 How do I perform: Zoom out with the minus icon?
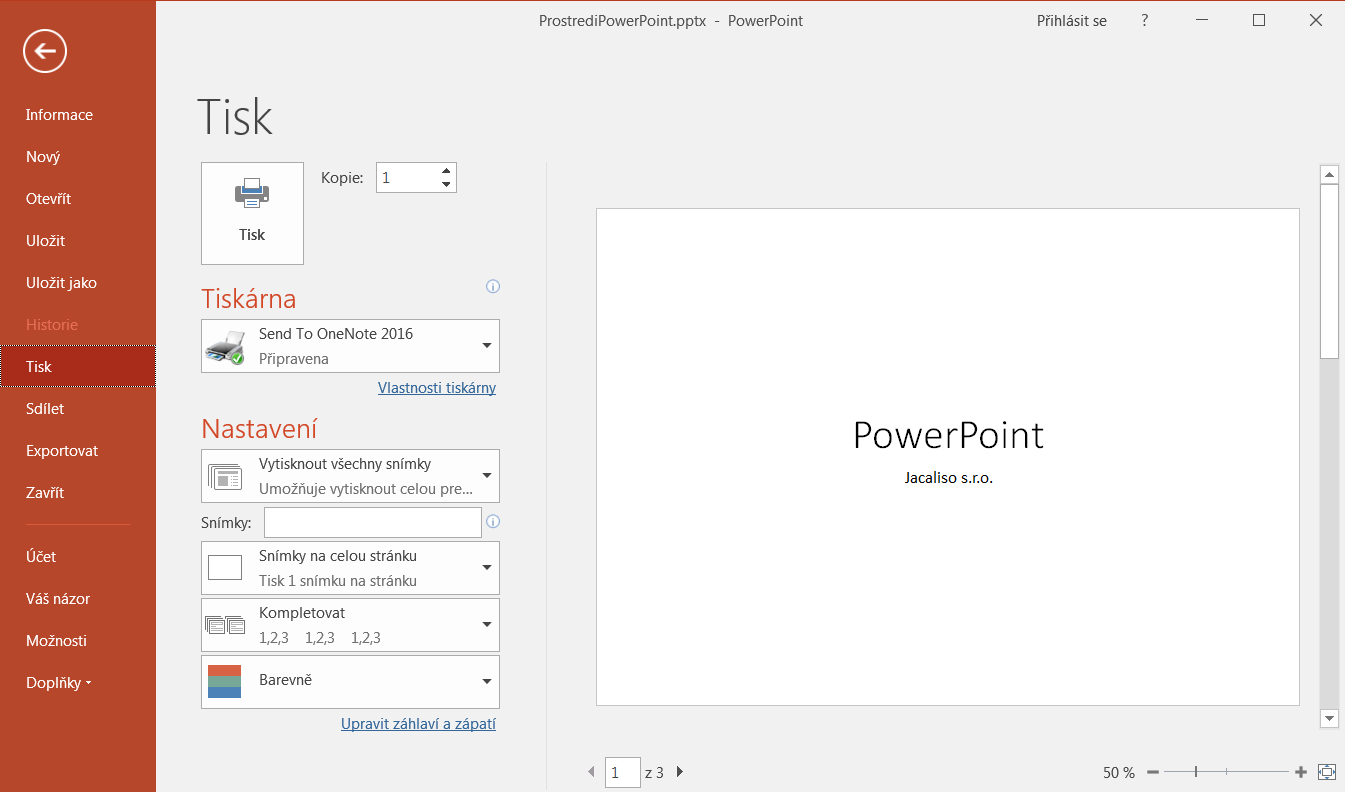click(x=1153, y=772)
